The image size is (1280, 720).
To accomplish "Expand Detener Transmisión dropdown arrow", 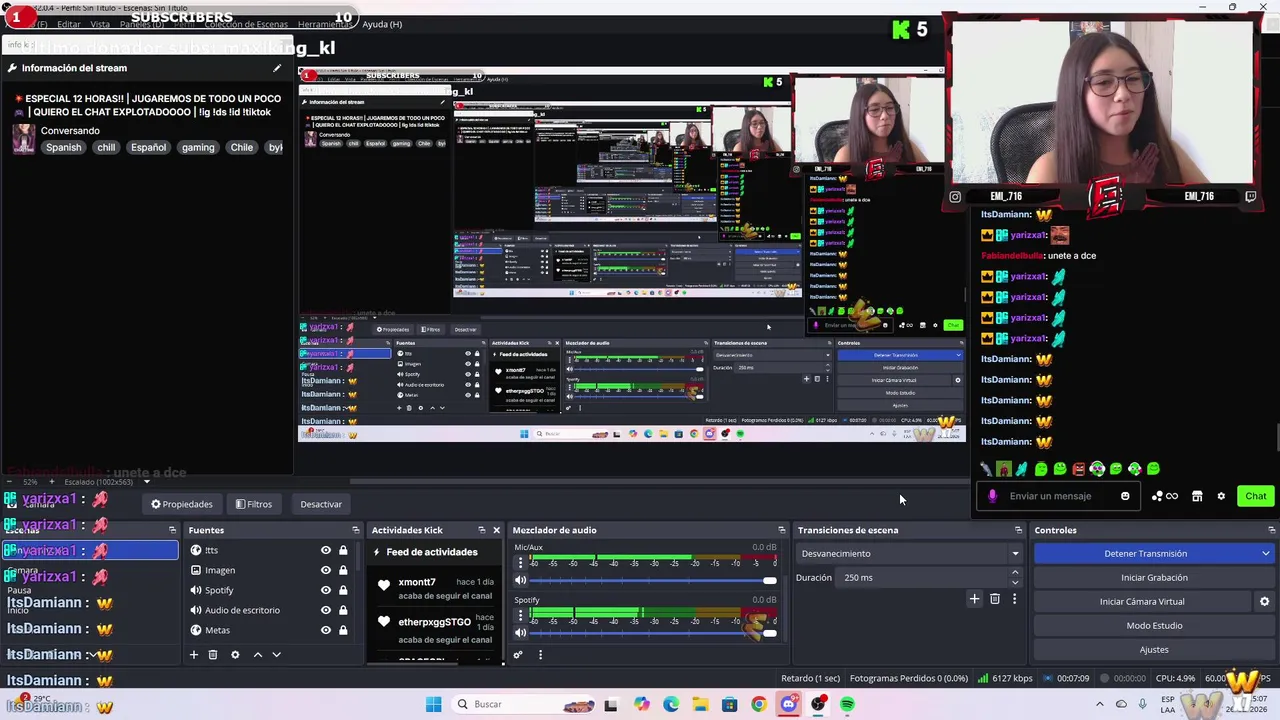I will click(x=1265, y=553).
